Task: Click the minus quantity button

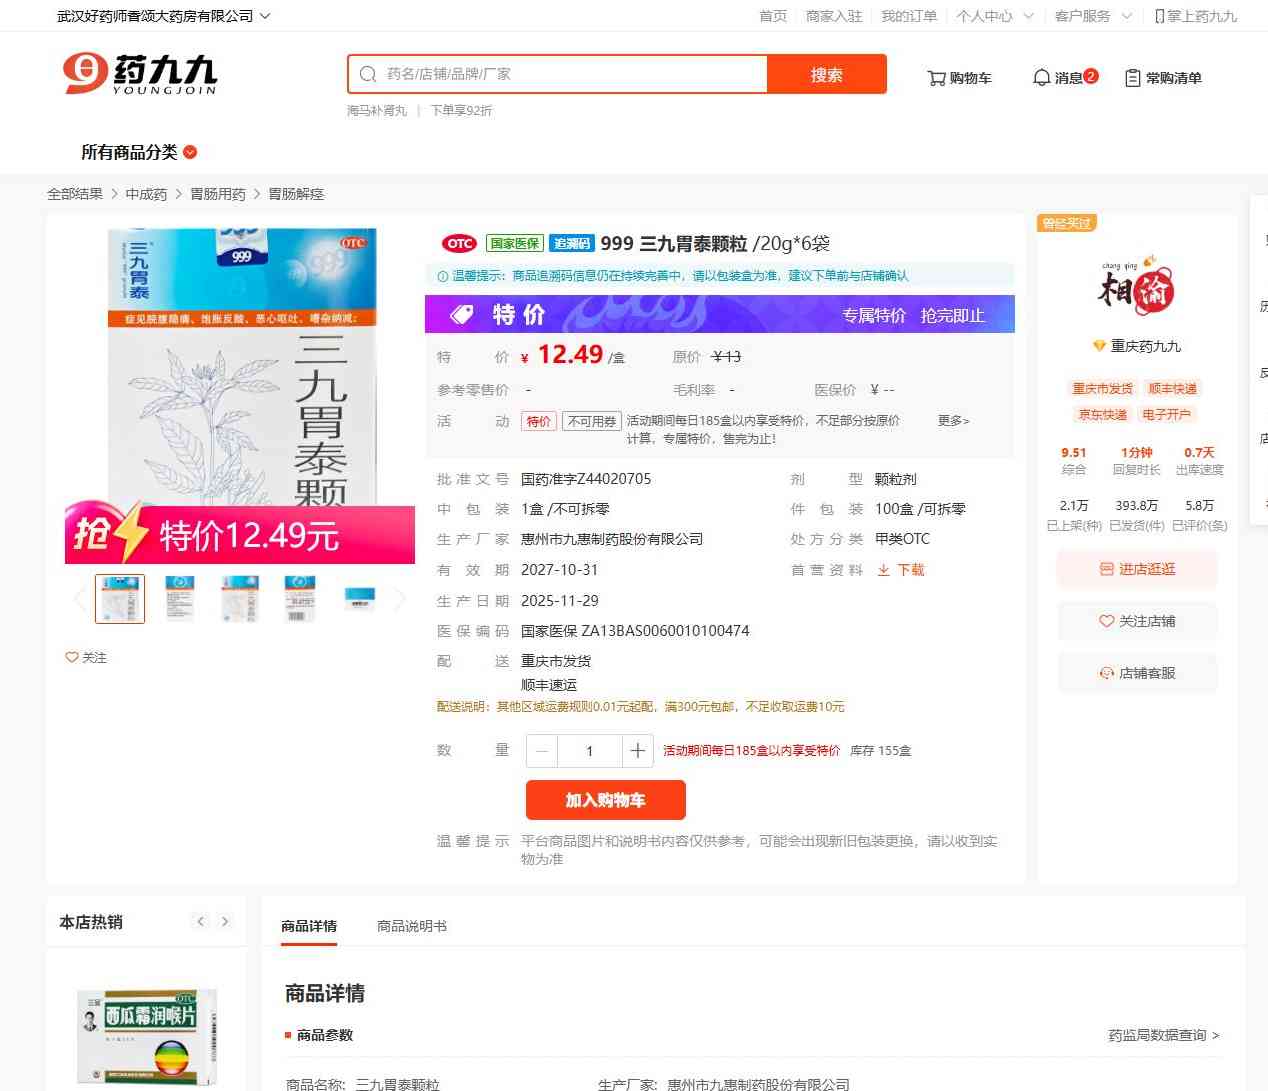Action: 542,751
